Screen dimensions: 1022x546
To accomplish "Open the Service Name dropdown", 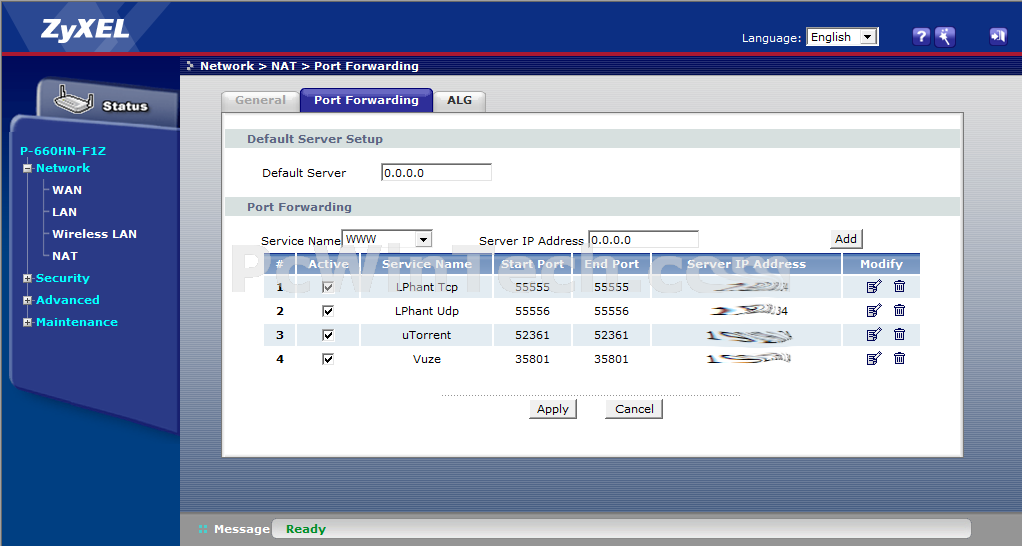I will pos(387,239).
